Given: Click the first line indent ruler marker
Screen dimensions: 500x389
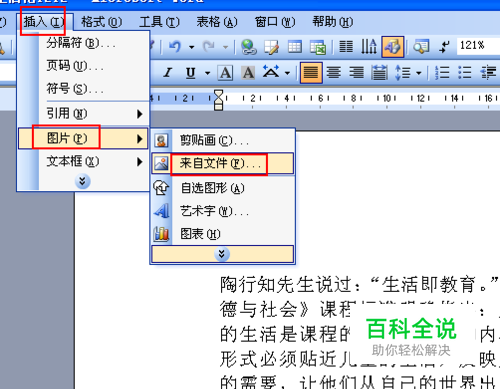Looking at the screenshot, I should (218, 94).
